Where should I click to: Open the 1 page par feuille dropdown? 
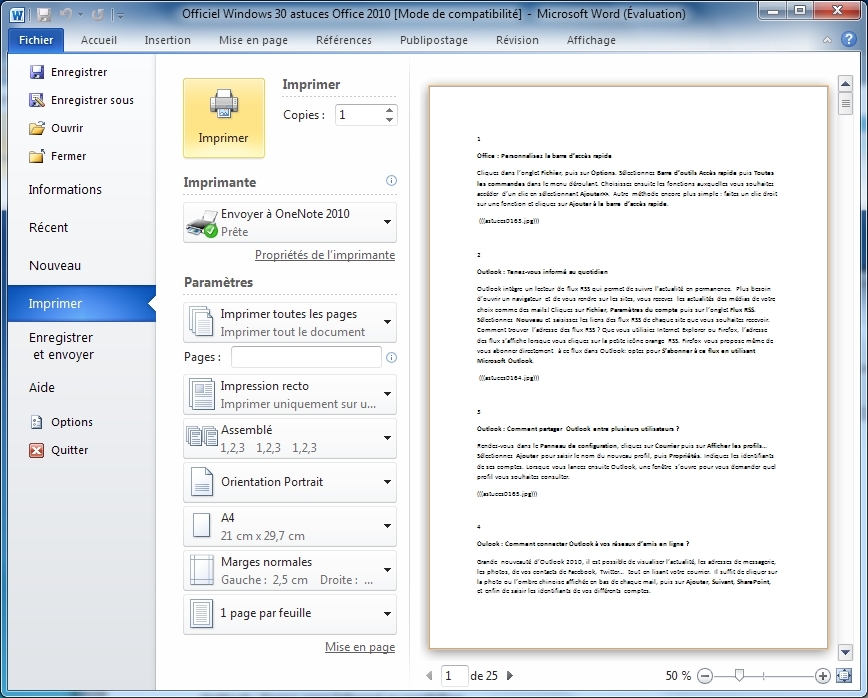[x=290, y=614]
